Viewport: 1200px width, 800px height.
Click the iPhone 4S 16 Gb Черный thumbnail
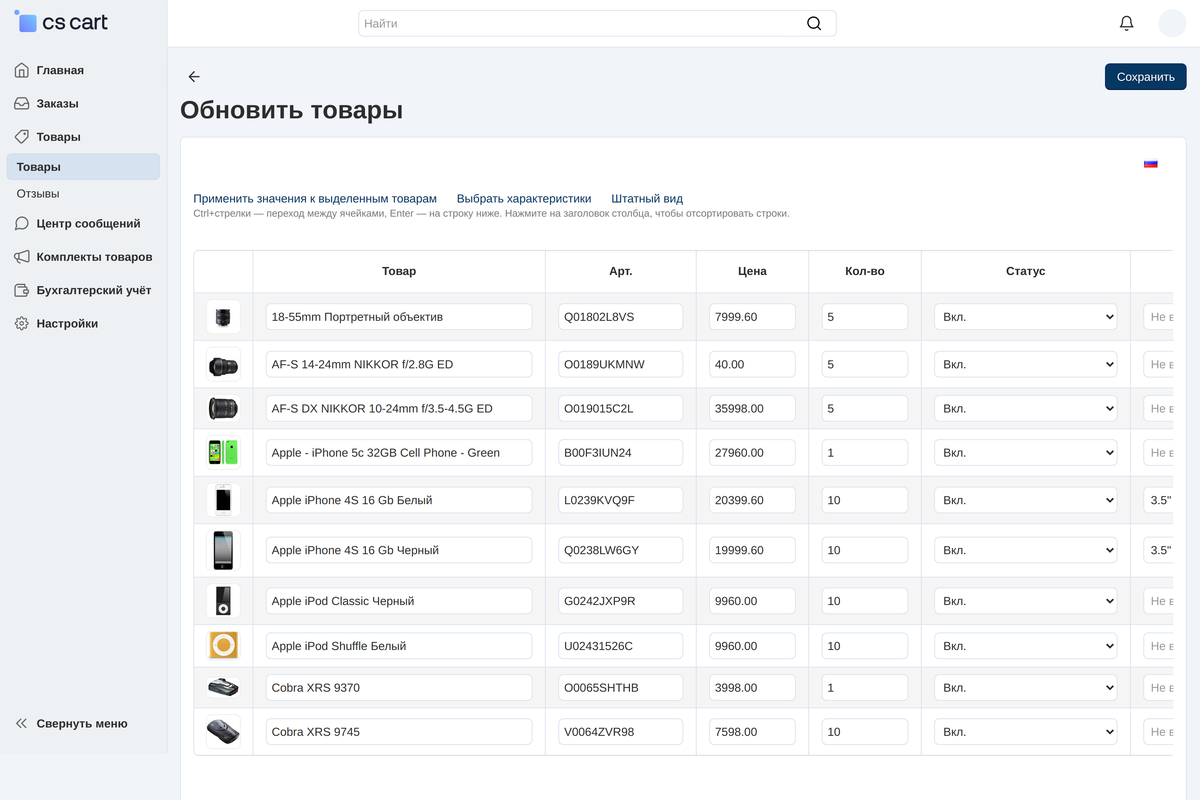[223, 550]
